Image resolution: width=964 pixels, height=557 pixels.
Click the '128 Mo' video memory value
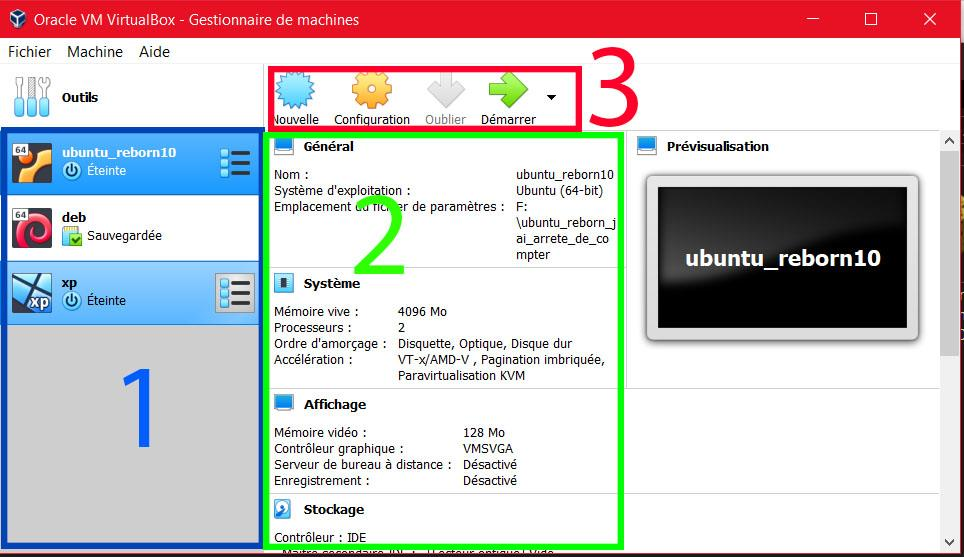tap(484, 433)
